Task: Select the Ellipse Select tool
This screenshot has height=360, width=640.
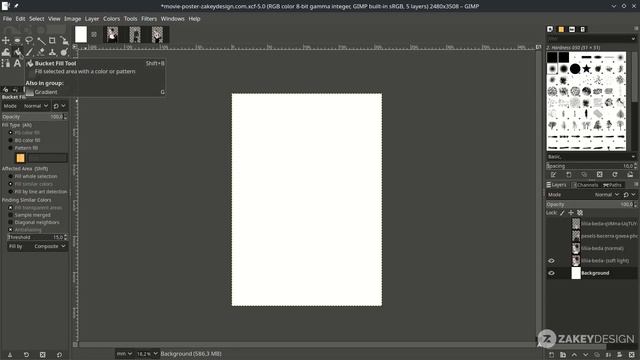Action: pos(17,40)
